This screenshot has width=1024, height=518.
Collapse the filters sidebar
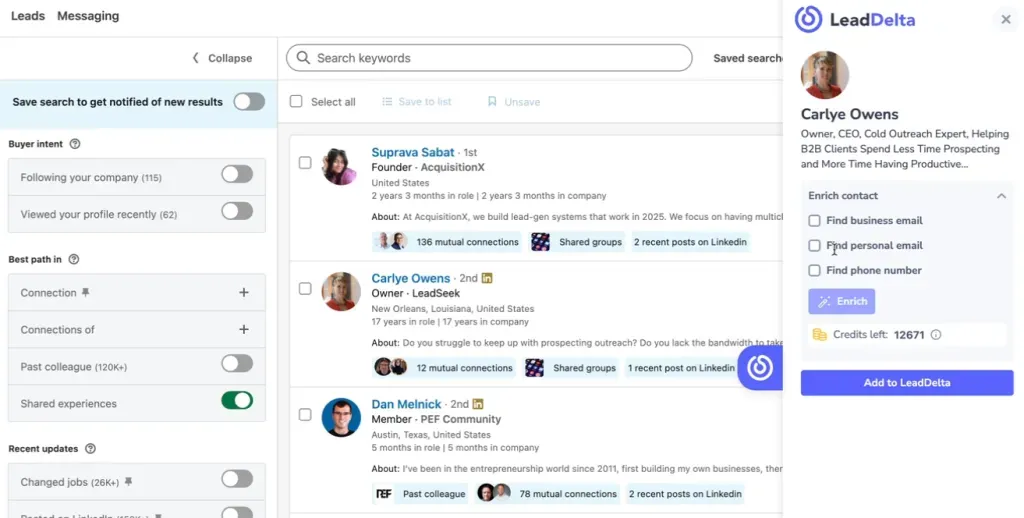pos(222,58)
